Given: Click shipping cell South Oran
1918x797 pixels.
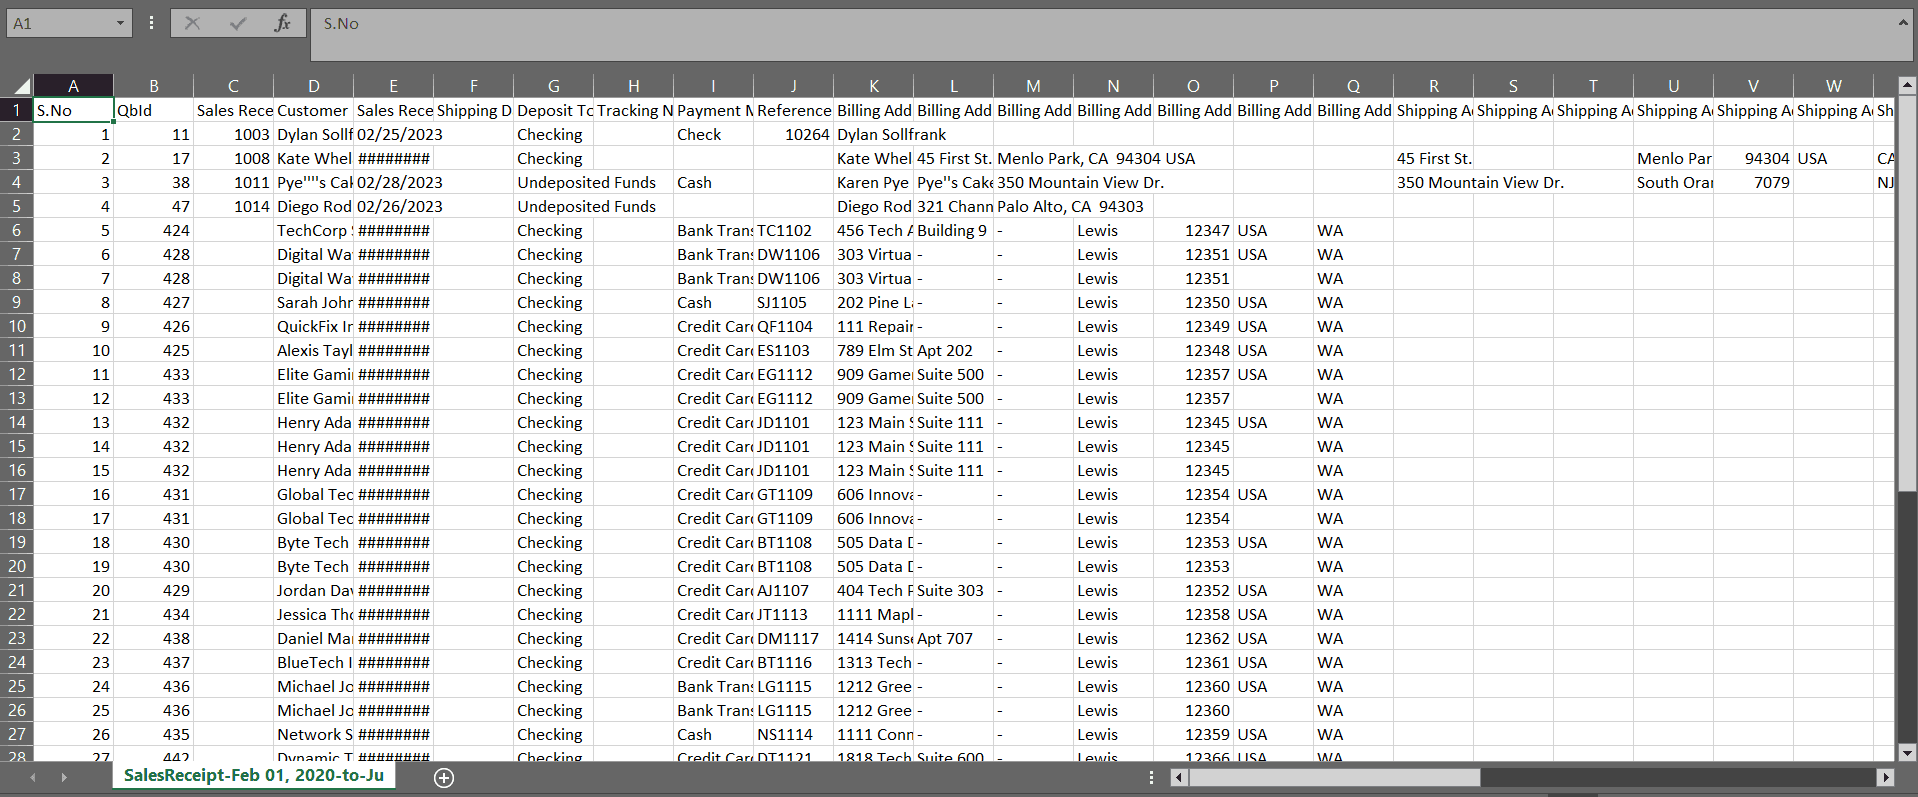Looking at the screenshot, I should coord(1673,182).
